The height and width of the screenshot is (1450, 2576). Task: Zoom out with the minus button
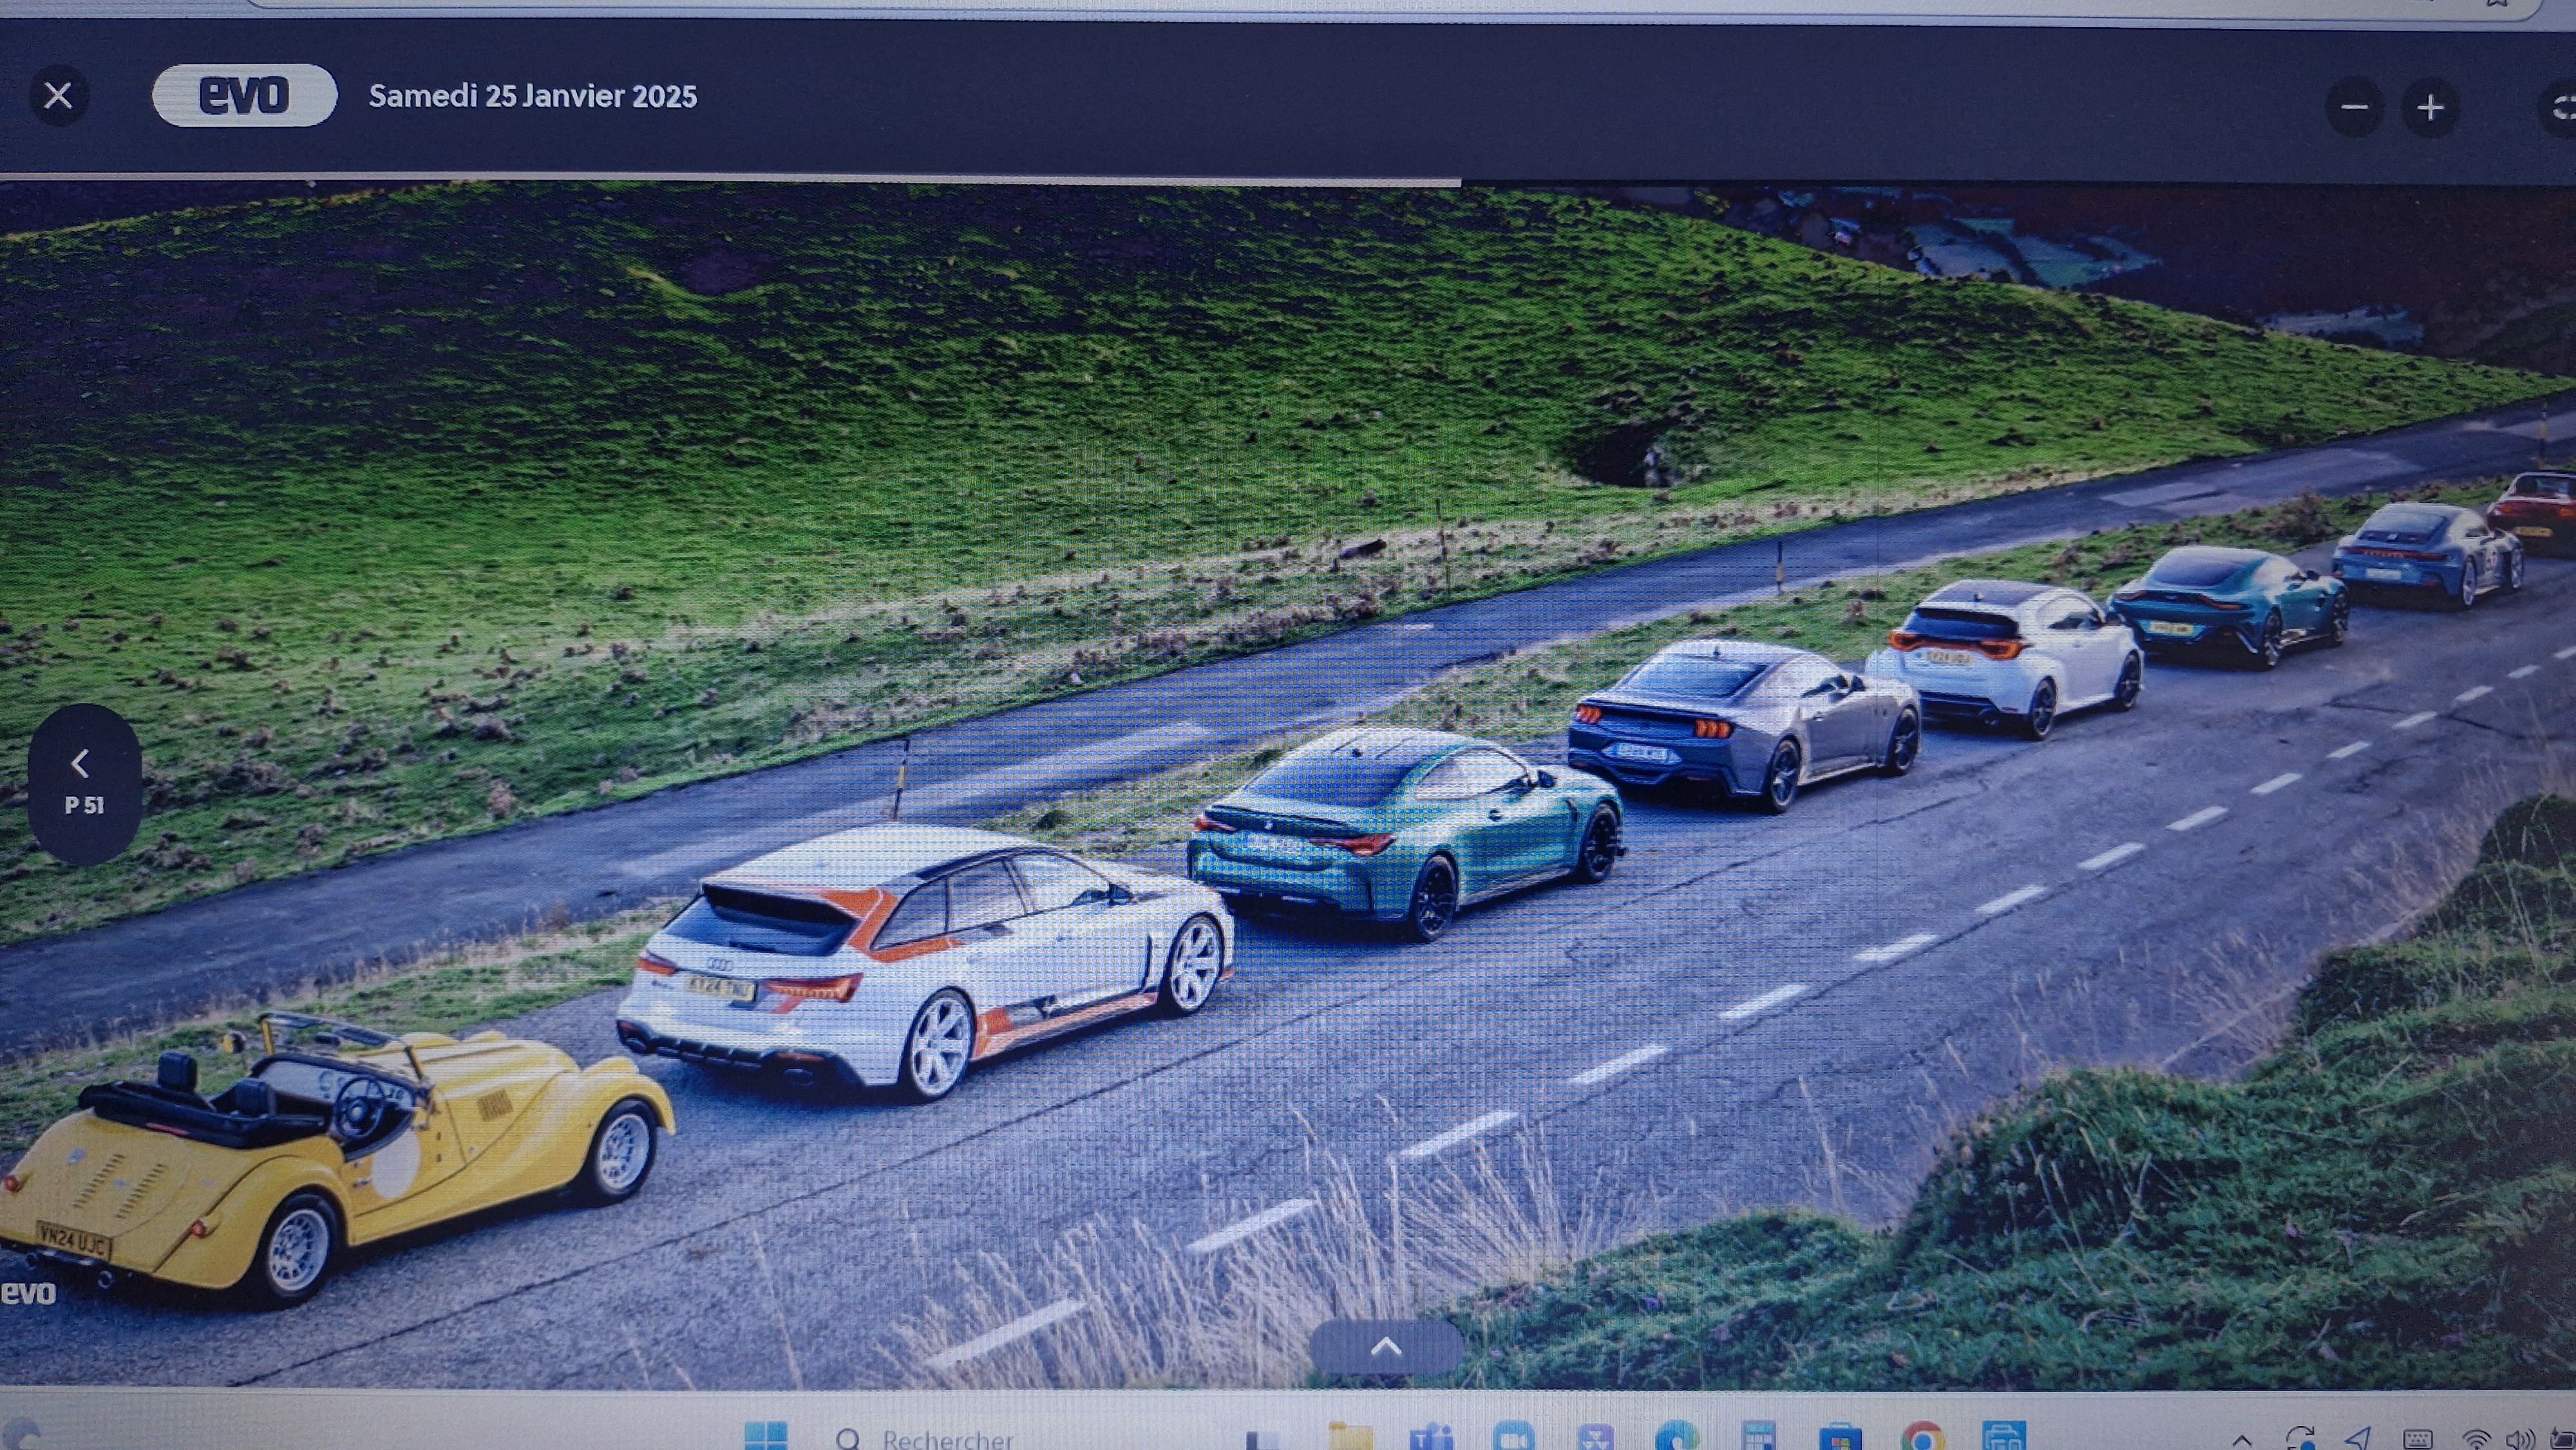point(2354,107)
